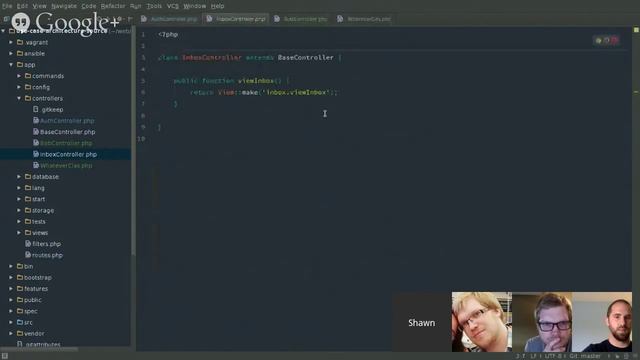The width and height of the screenshot is (640, 360).
Task: Click the features folder icon
Action: coord(20,289)
